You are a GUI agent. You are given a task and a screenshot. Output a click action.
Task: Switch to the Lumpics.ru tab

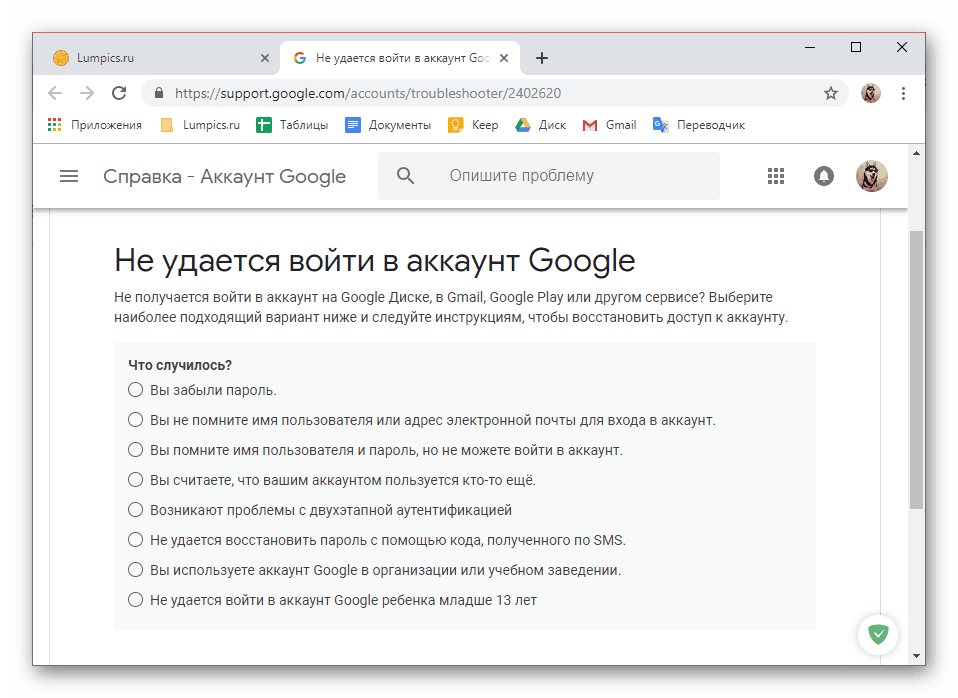click(150, 58)
